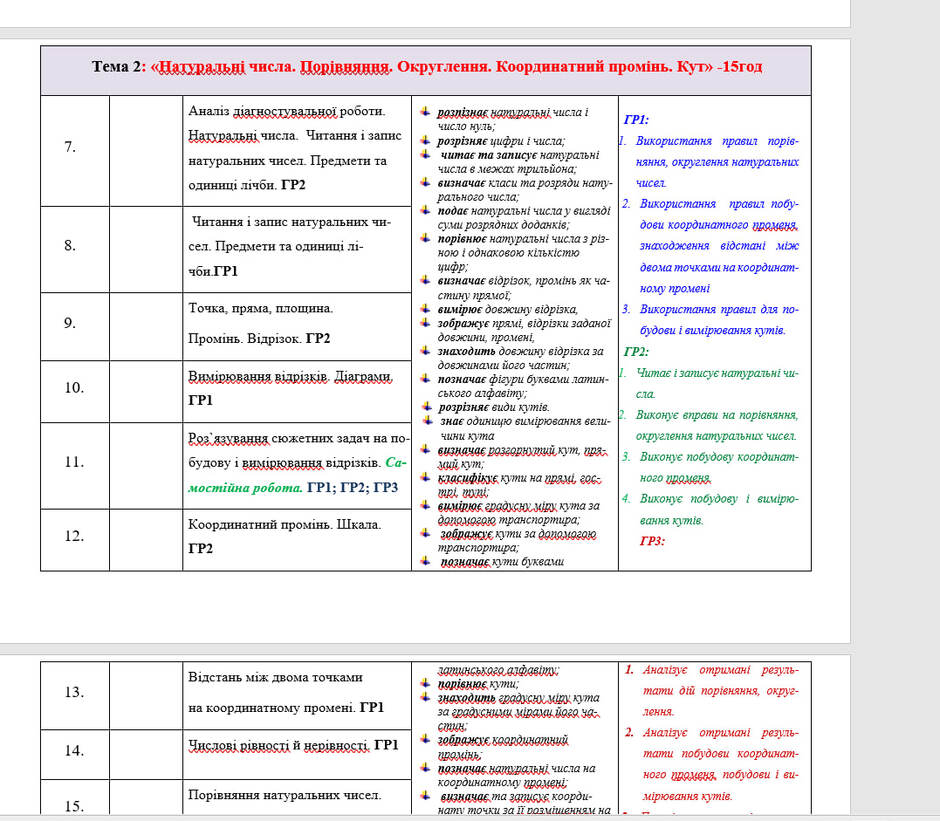The height and width of the screenshot is (821, 940).
Task: Click the 'Координатний промінь. Шкала.' lesson cell
Action: 297,540
